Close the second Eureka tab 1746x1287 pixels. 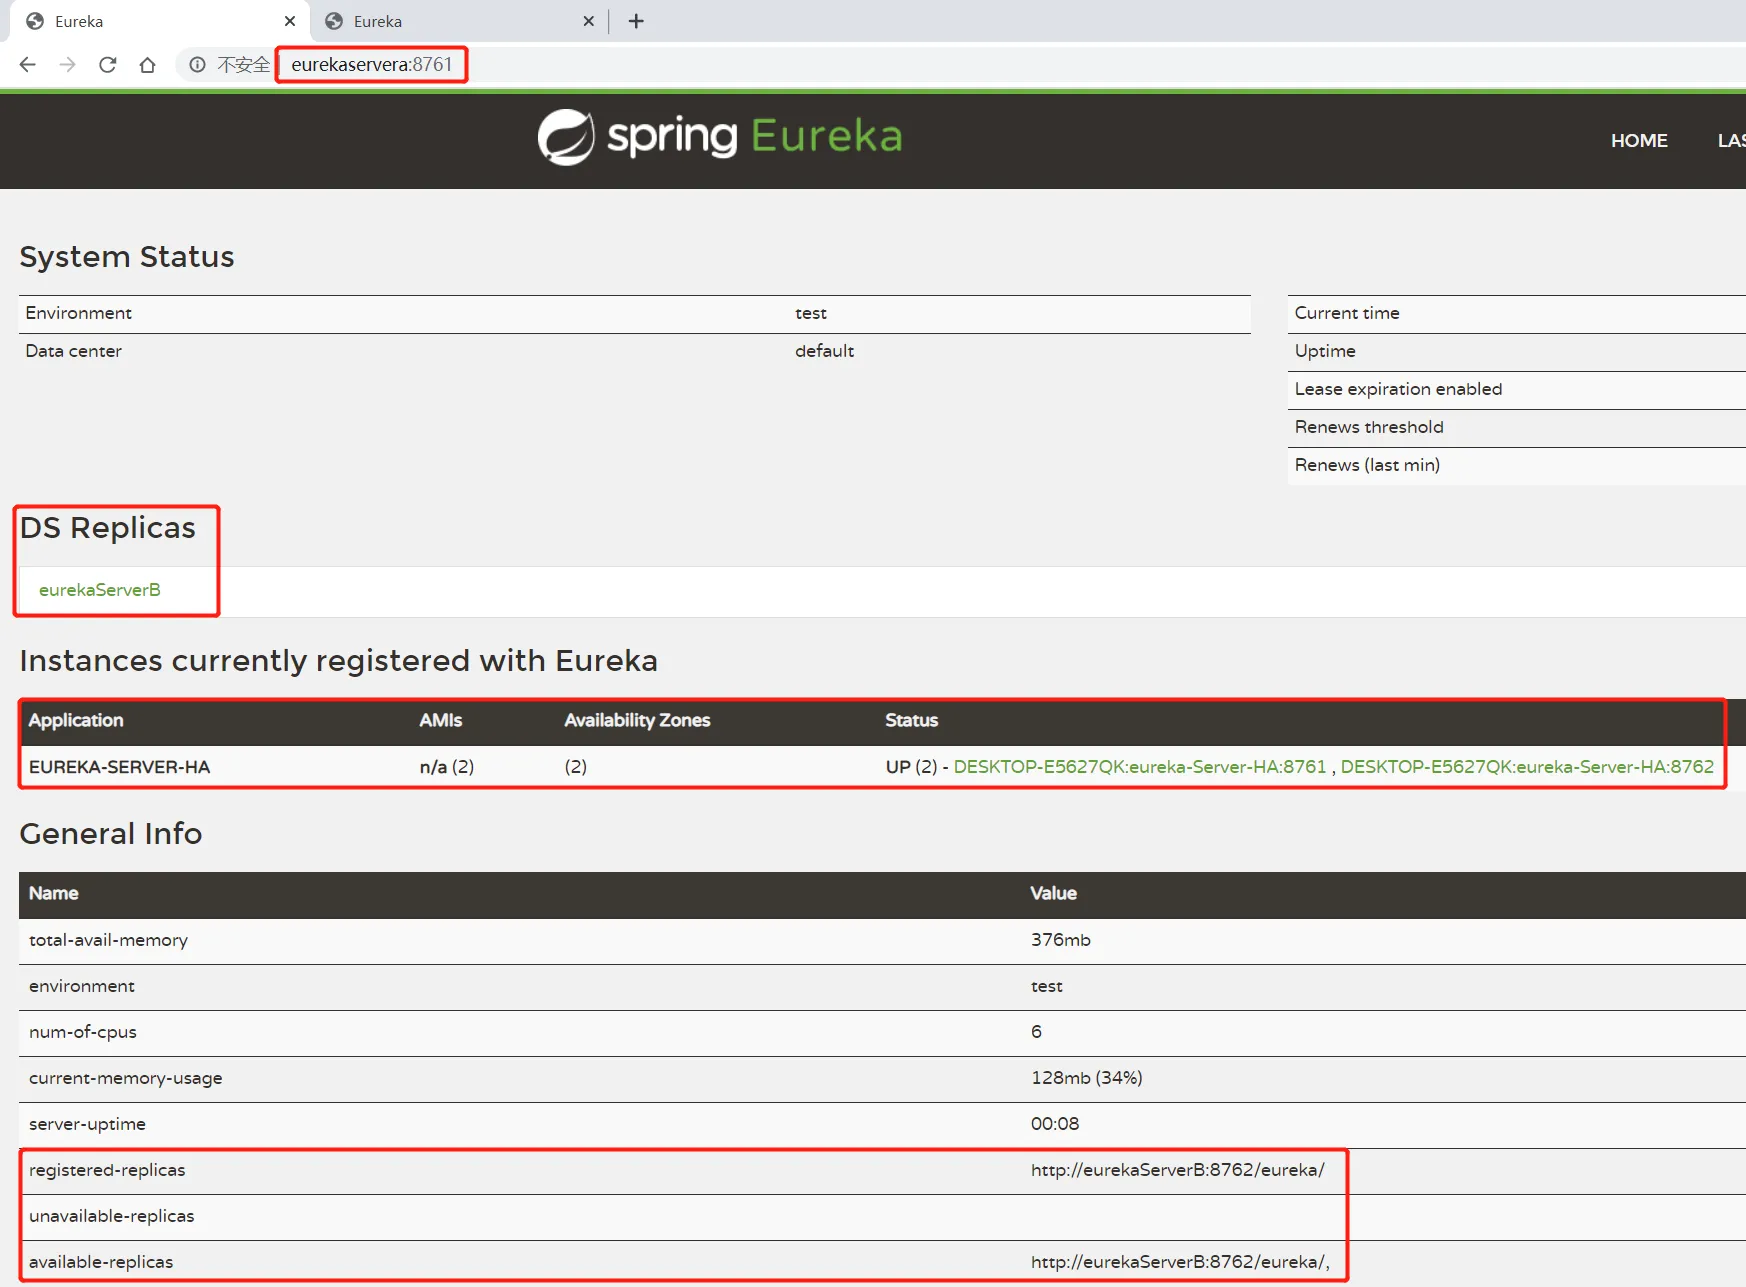tap(588, 21)
